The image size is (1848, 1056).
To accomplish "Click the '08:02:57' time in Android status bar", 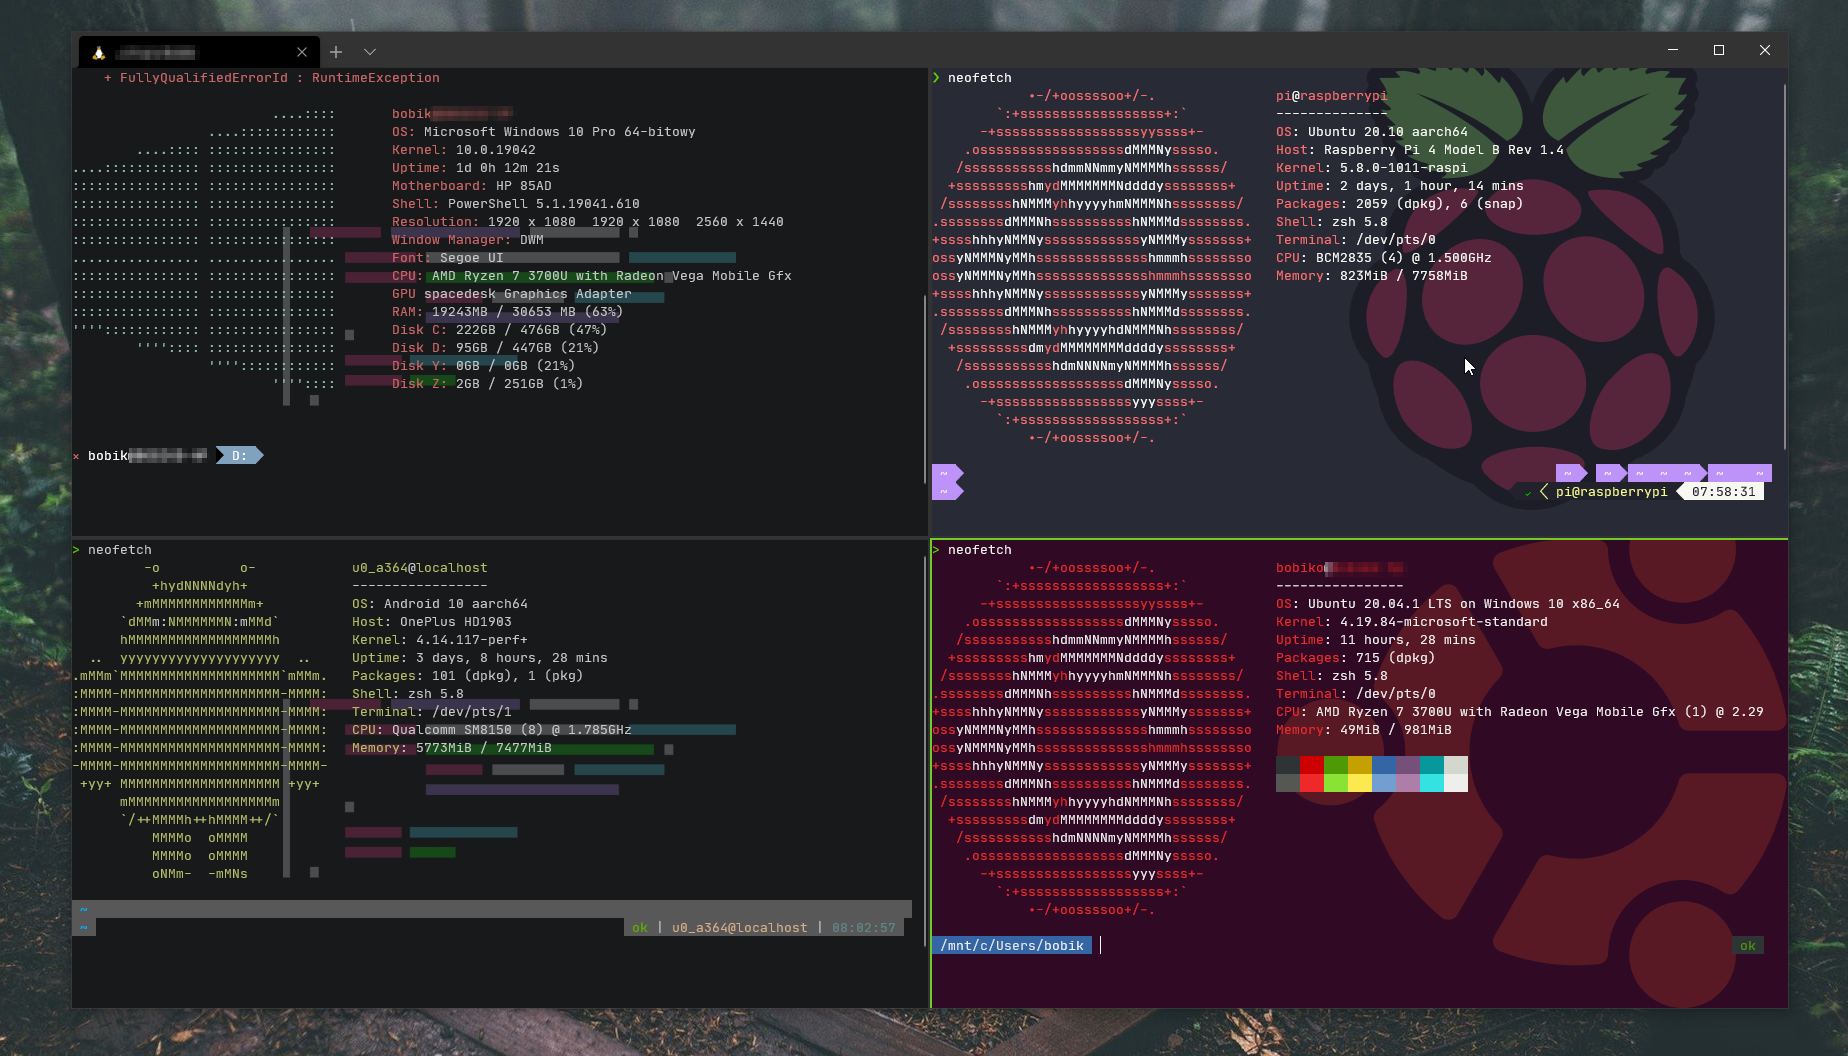I will click(x=864, y=928).
